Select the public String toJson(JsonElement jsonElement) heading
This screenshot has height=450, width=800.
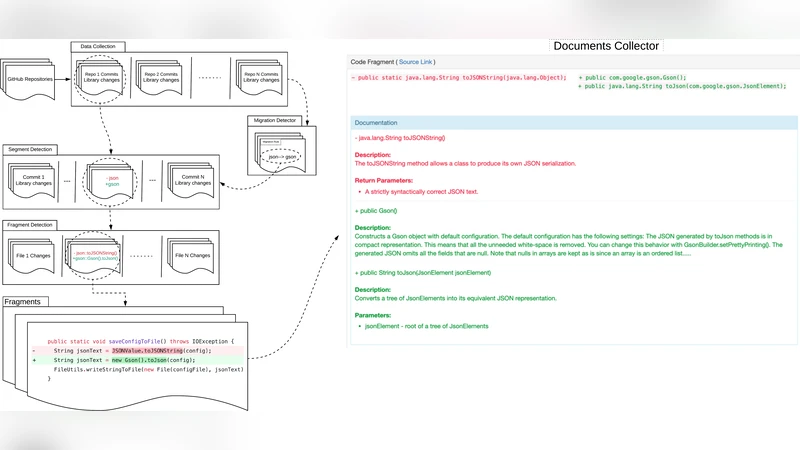[x=423, y=272]
